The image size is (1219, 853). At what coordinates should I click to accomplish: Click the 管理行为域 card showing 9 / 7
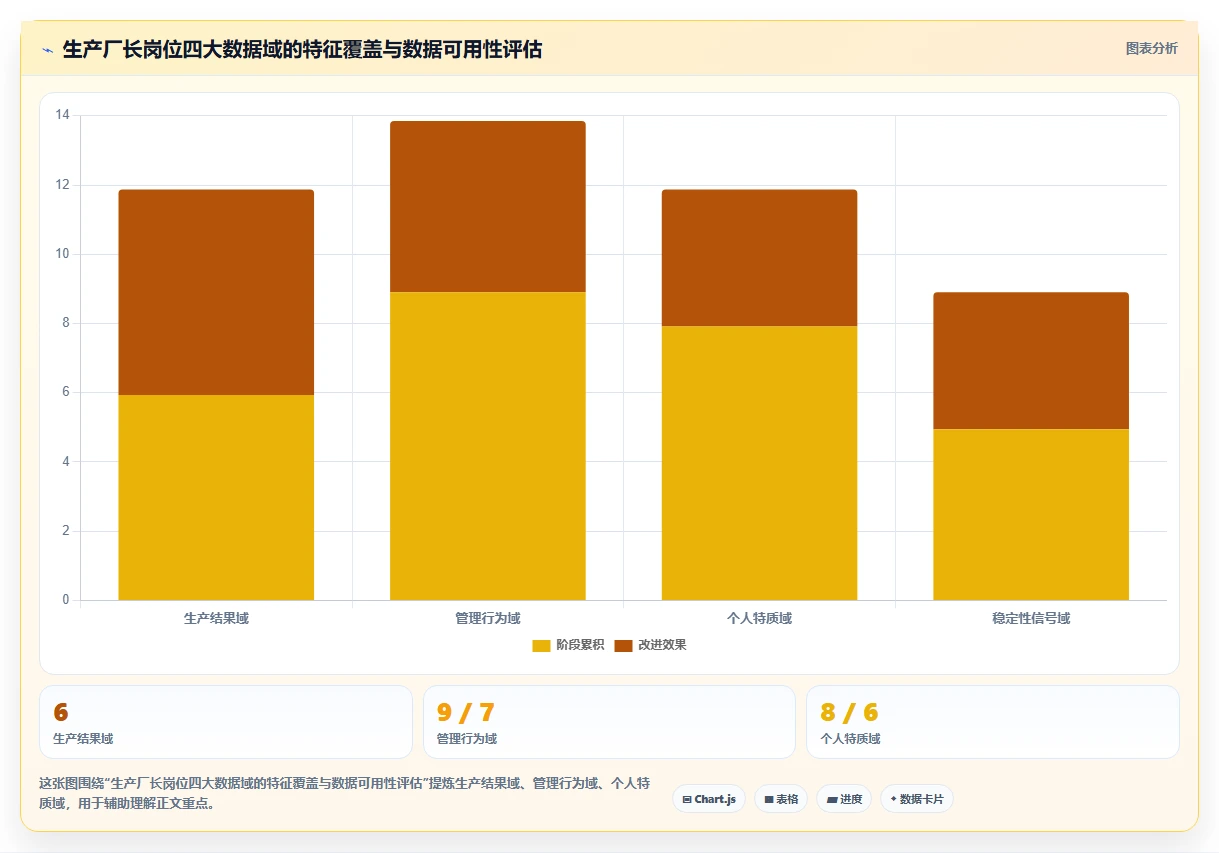tap(609, 722)
